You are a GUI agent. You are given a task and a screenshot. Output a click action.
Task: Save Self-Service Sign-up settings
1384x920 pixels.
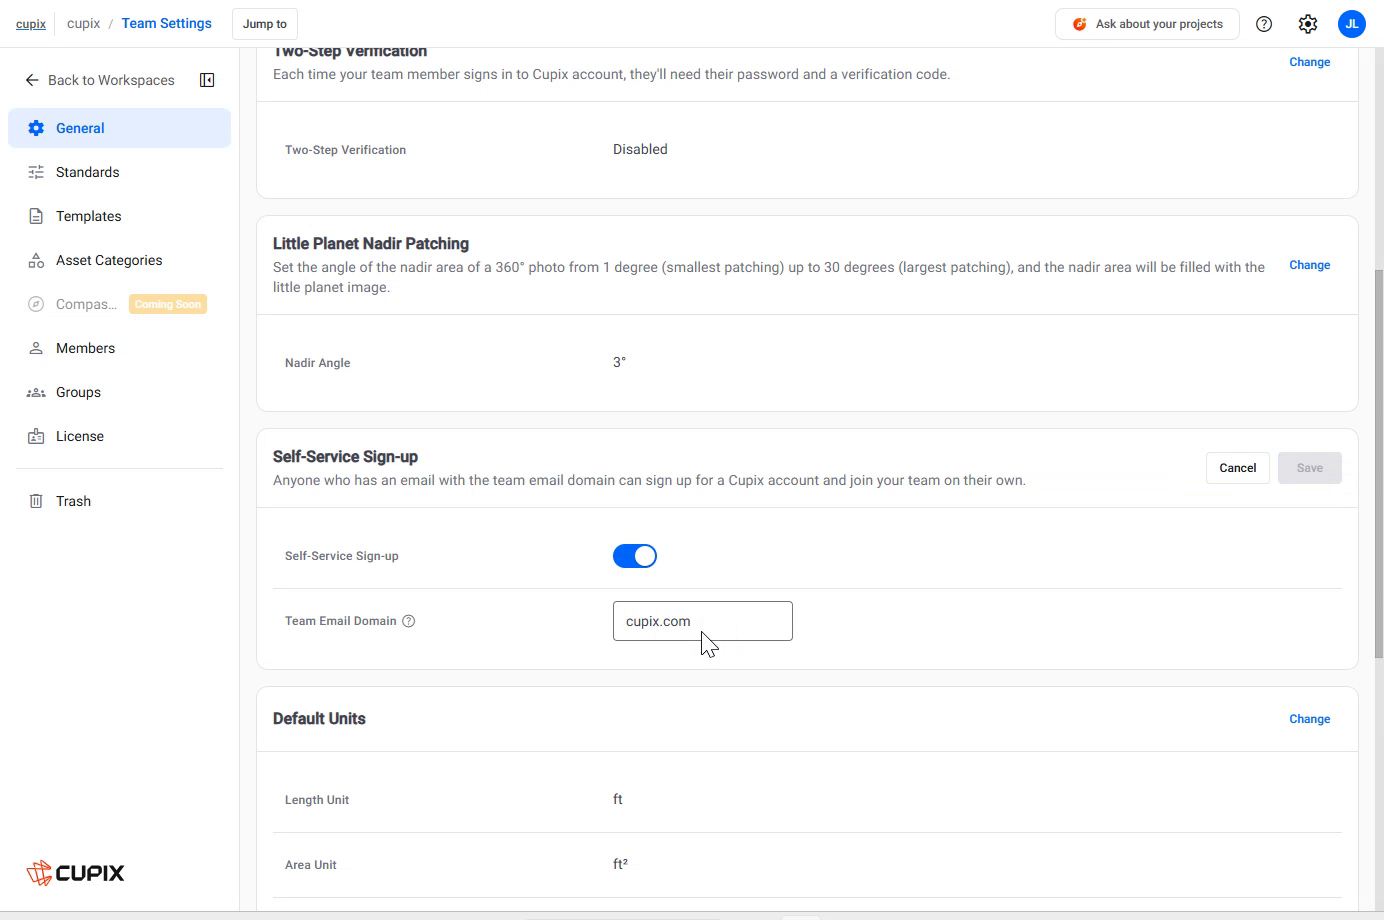point(1310,468)
